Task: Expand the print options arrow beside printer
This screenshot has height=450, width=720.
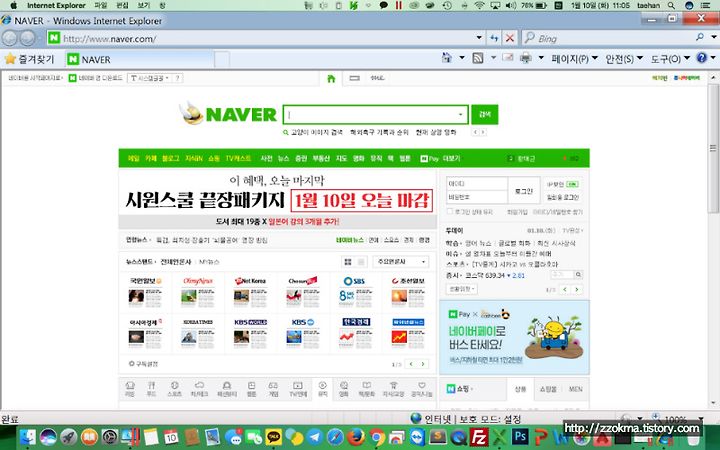Action: click(x=541, y=58)
